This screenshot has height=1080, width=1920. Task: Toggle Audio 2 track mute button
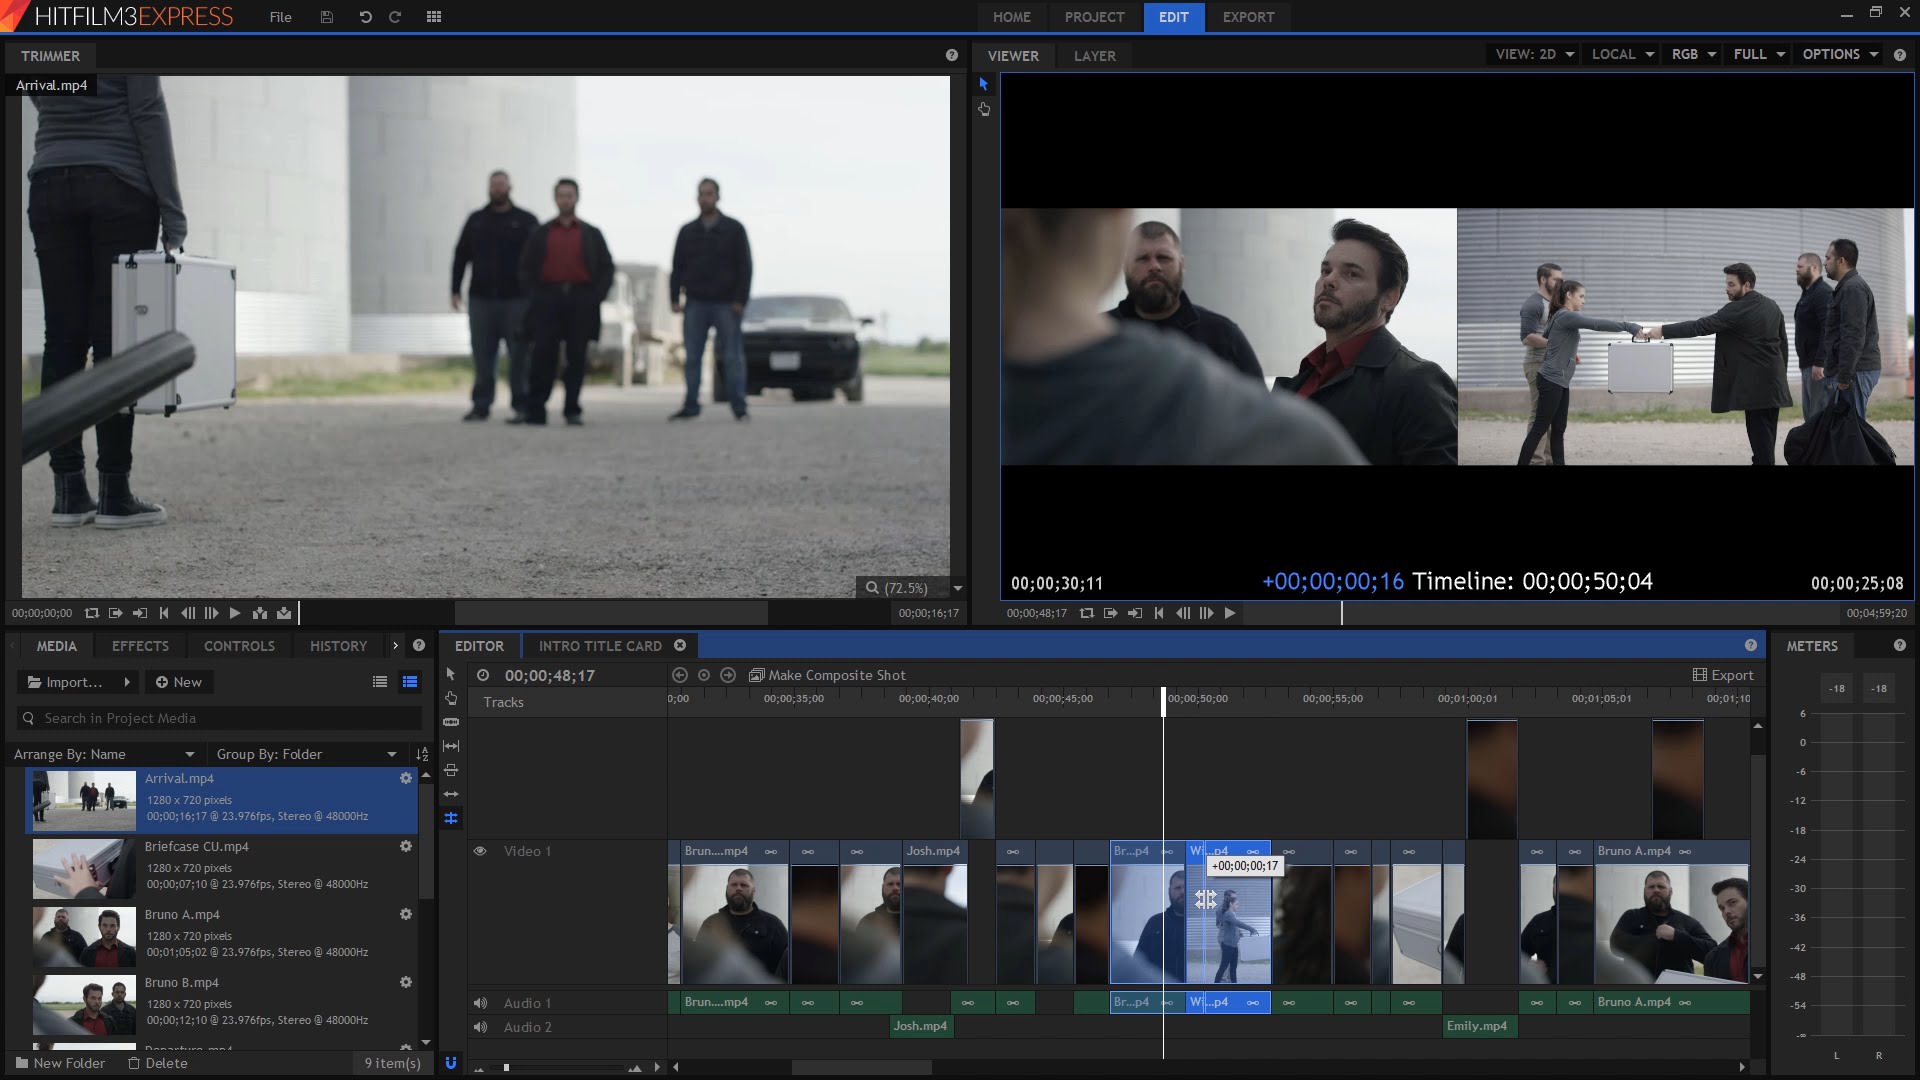(x=481, y=1026)
